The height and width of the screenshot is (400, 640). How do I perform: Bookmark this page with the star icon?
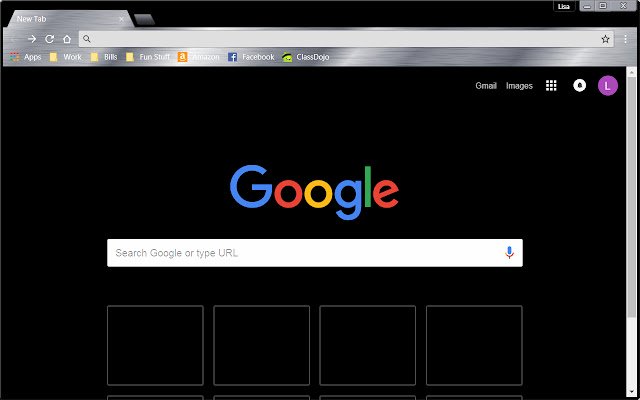click(605, 39)
